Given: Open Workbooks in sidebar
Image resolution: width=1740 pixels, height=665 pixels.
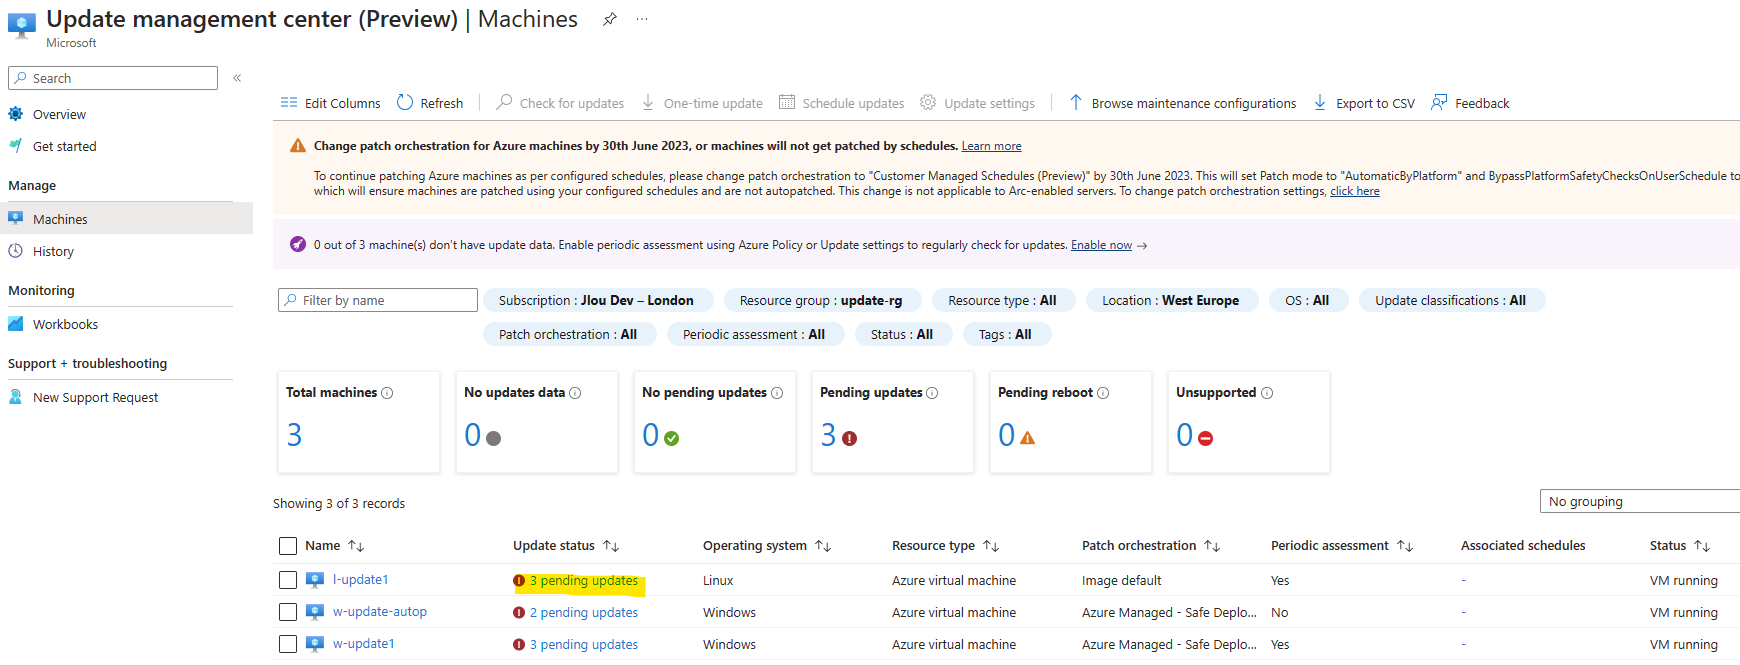Looking at the screenshot, I should [x=65, y=324].
